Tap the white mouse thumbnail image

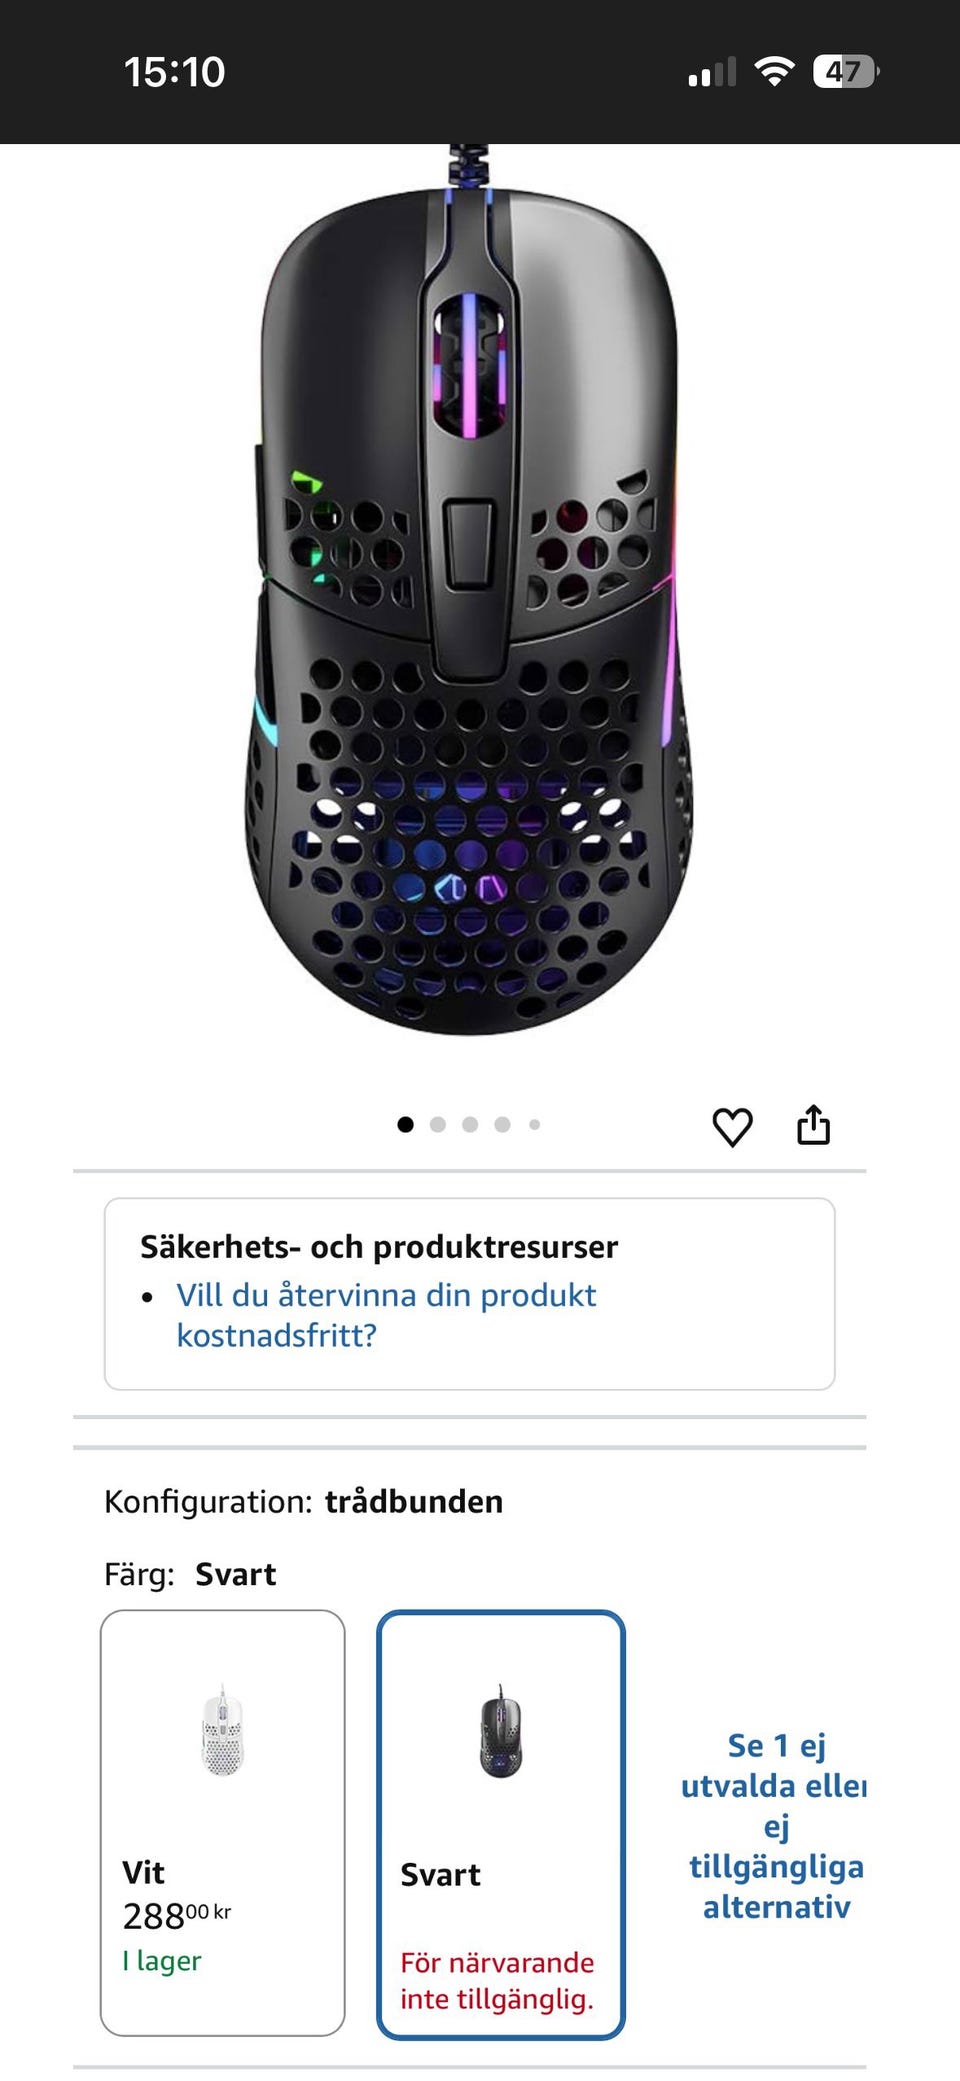(x=222, y=1730)
